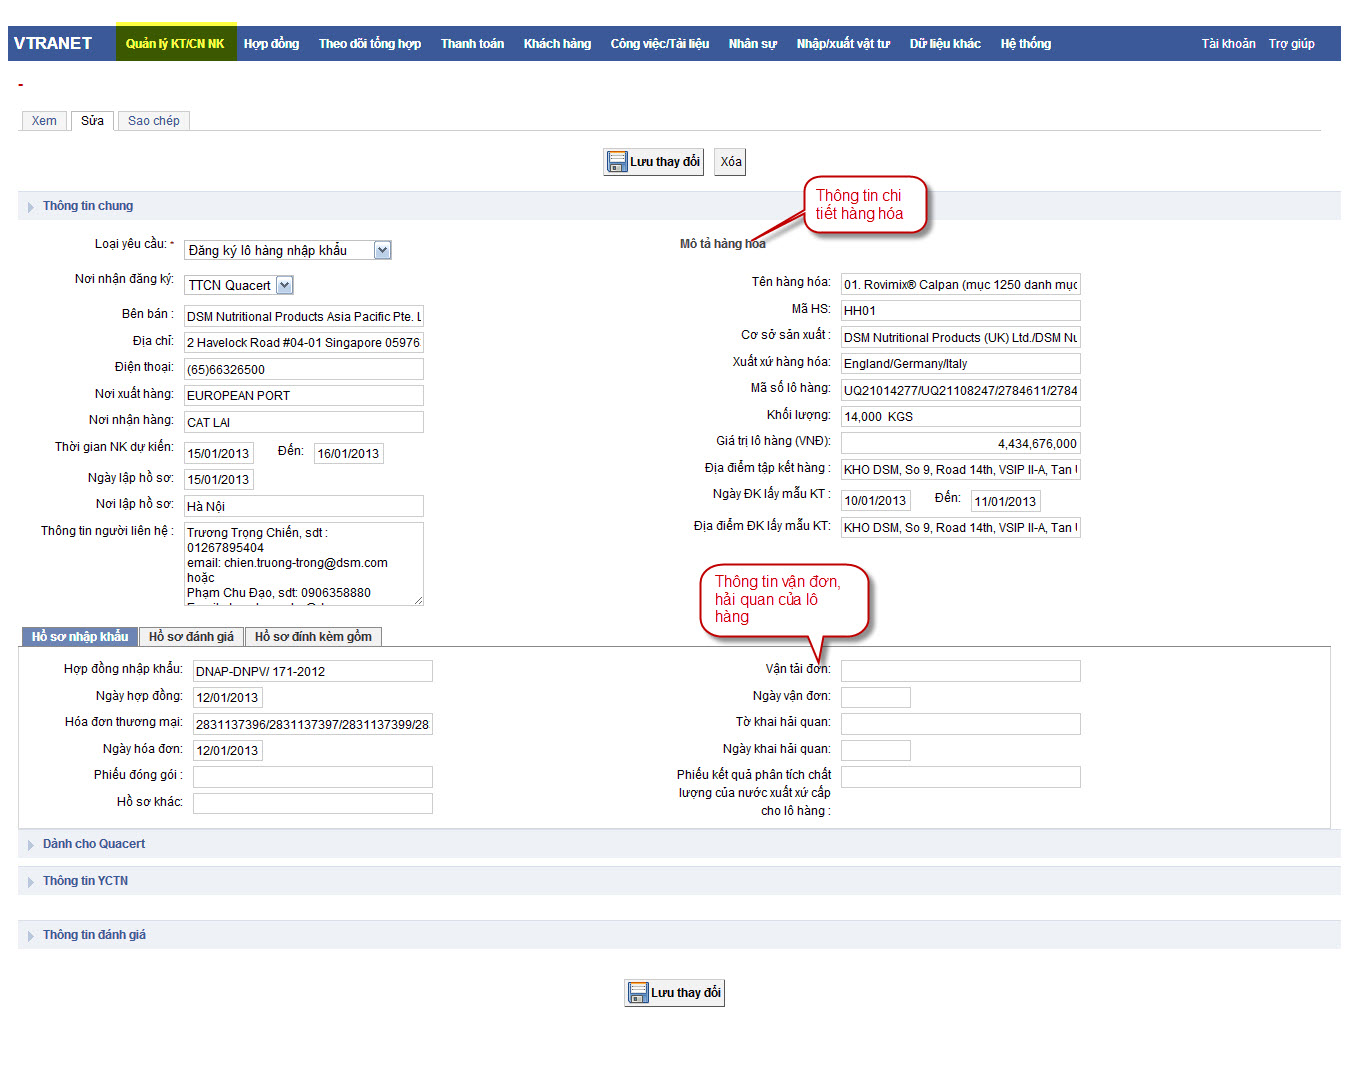The image size is (1349, 1067).
Task: Click the top Lưu thay đổi save button
Action: click(x=654, y=162)
